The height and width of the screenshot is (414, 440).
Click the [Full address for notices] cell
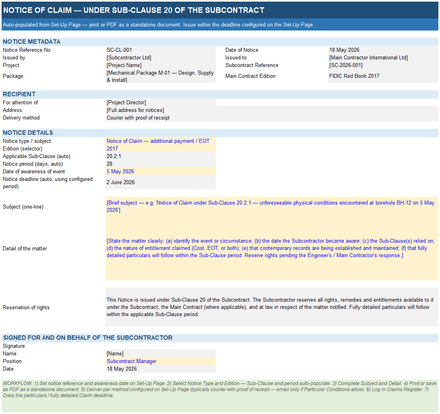[x=272, y=110]
